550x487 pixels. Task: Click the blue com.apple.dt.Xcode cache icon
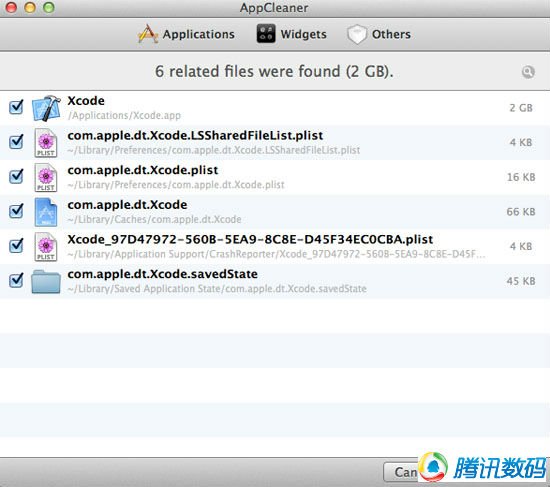pos(46,212)
